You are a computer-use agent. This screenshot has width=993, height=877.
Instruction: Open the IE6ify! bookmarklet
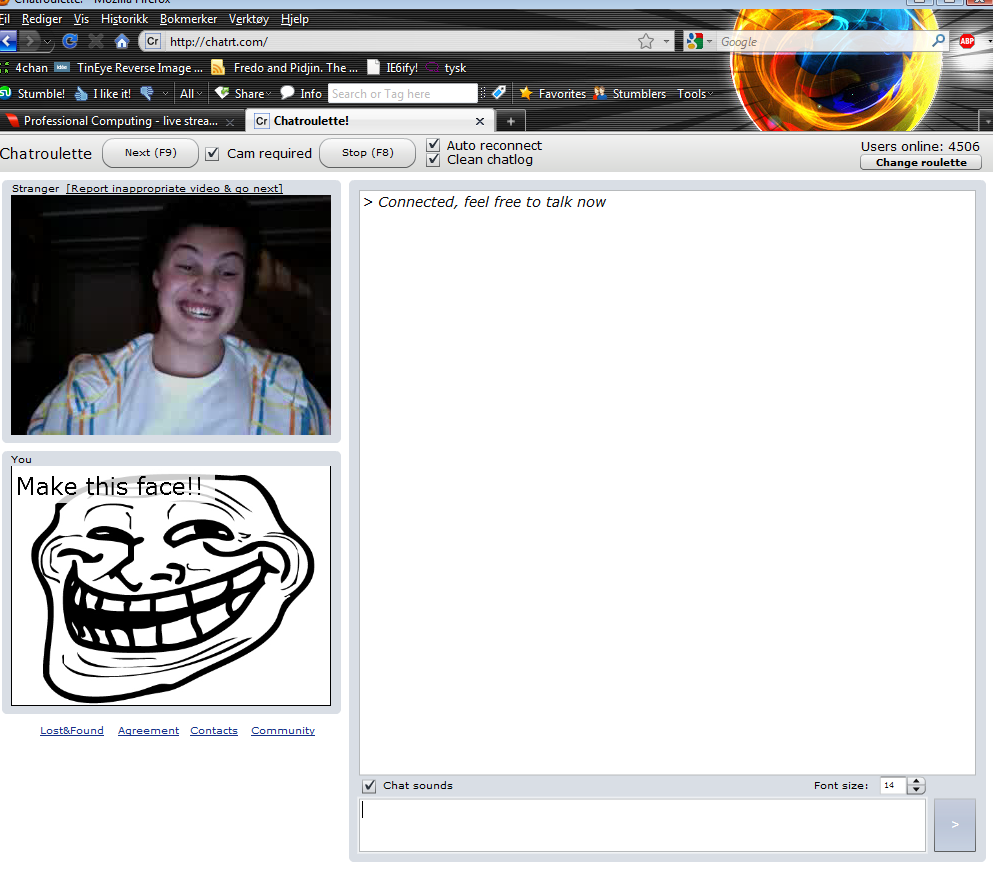393,68
